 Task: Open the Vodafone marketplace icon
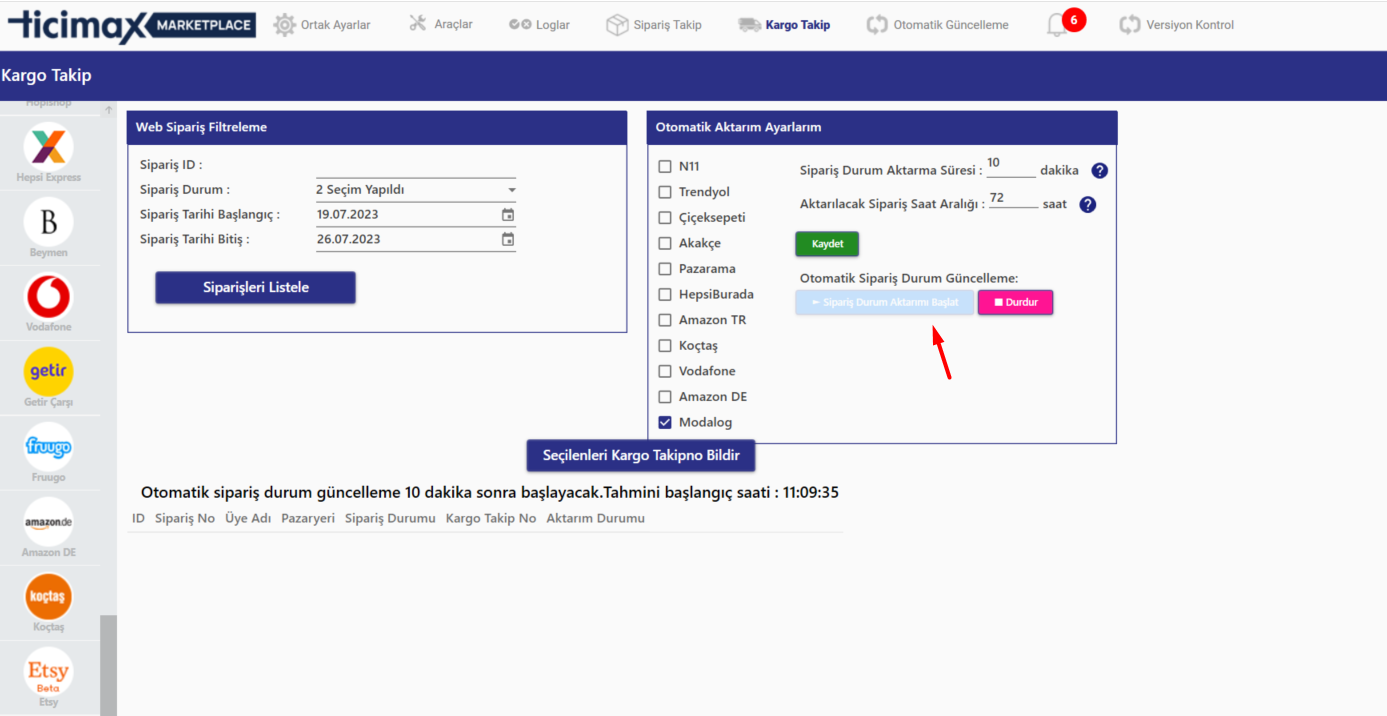48,297
